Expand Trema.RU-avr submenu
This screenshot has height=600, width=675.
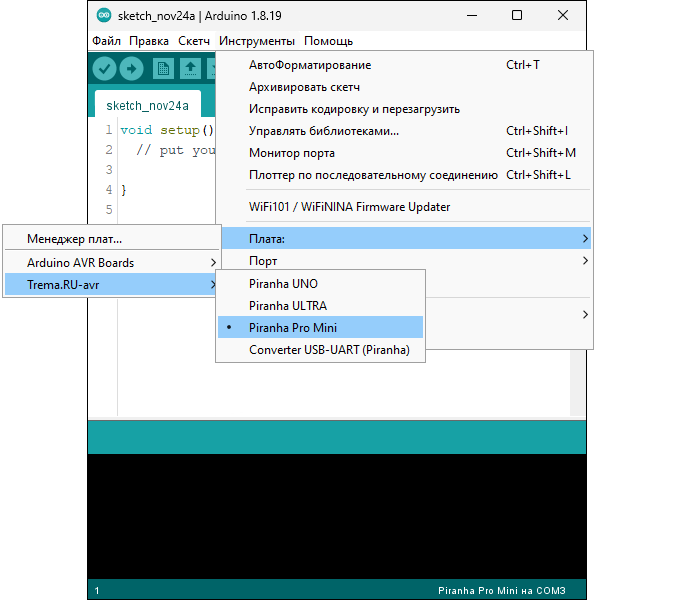point(112,285)
